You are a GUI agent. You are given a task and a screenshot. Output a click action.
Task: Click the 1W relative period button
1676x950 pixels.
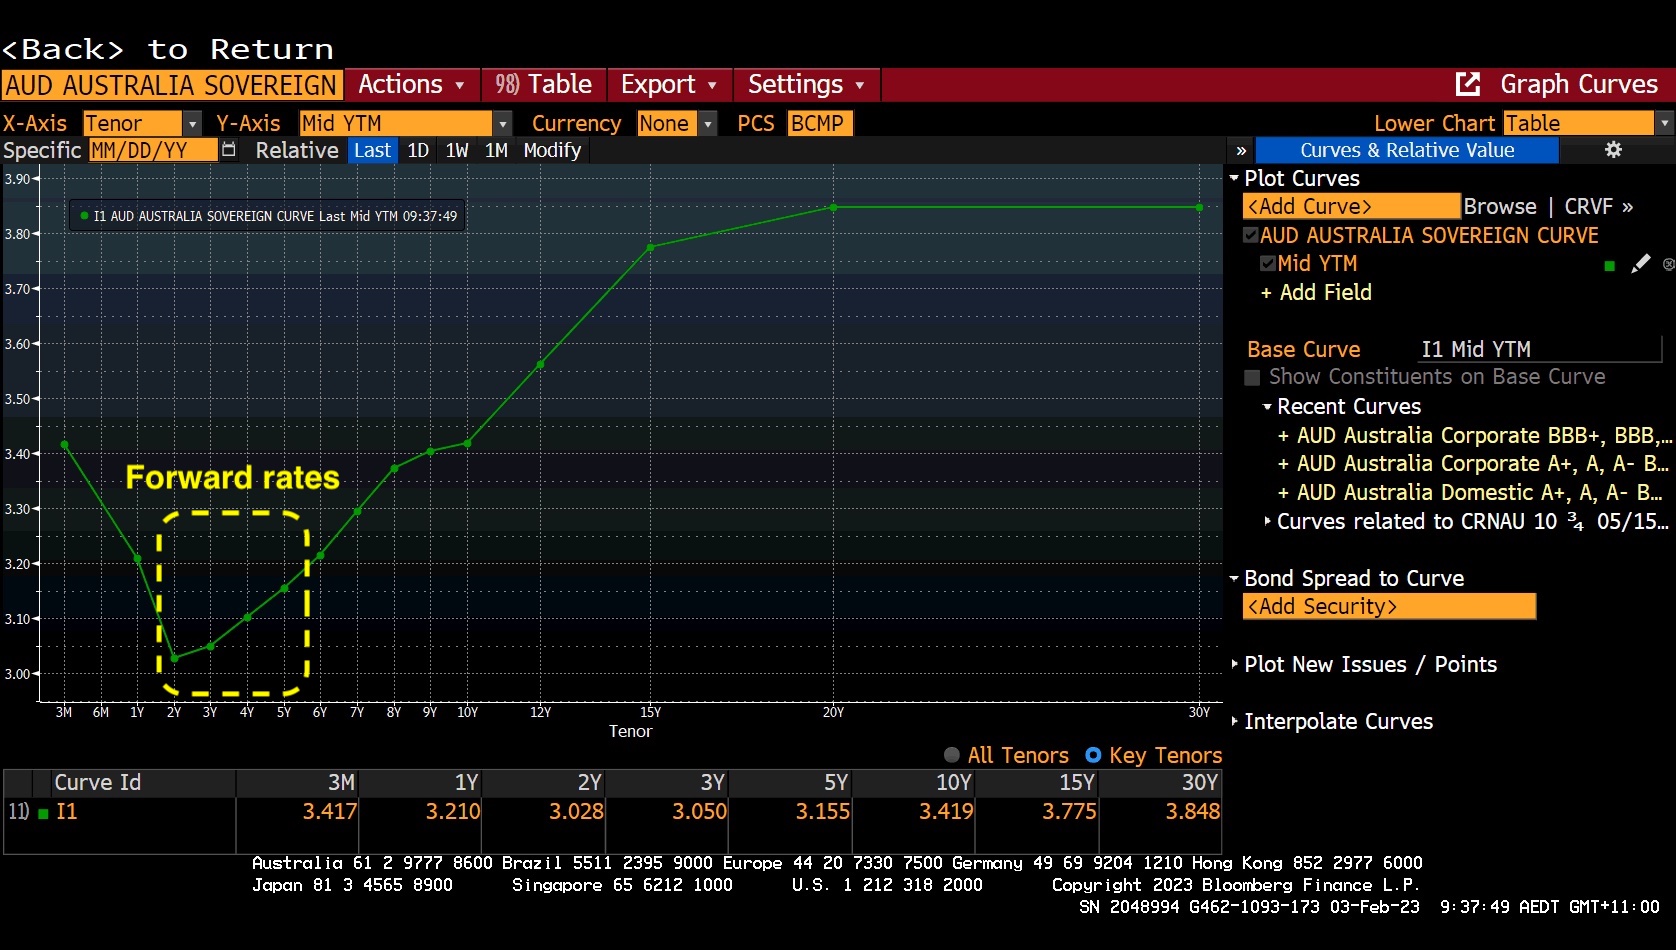point(457,150)
